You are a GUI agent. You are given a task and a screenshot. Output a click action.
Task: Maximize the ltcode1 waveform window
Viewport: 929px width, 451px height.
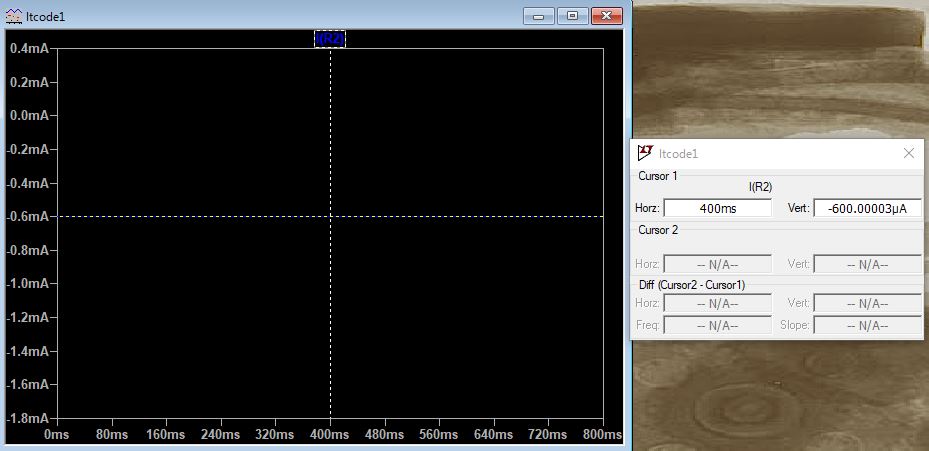(571, 16)
